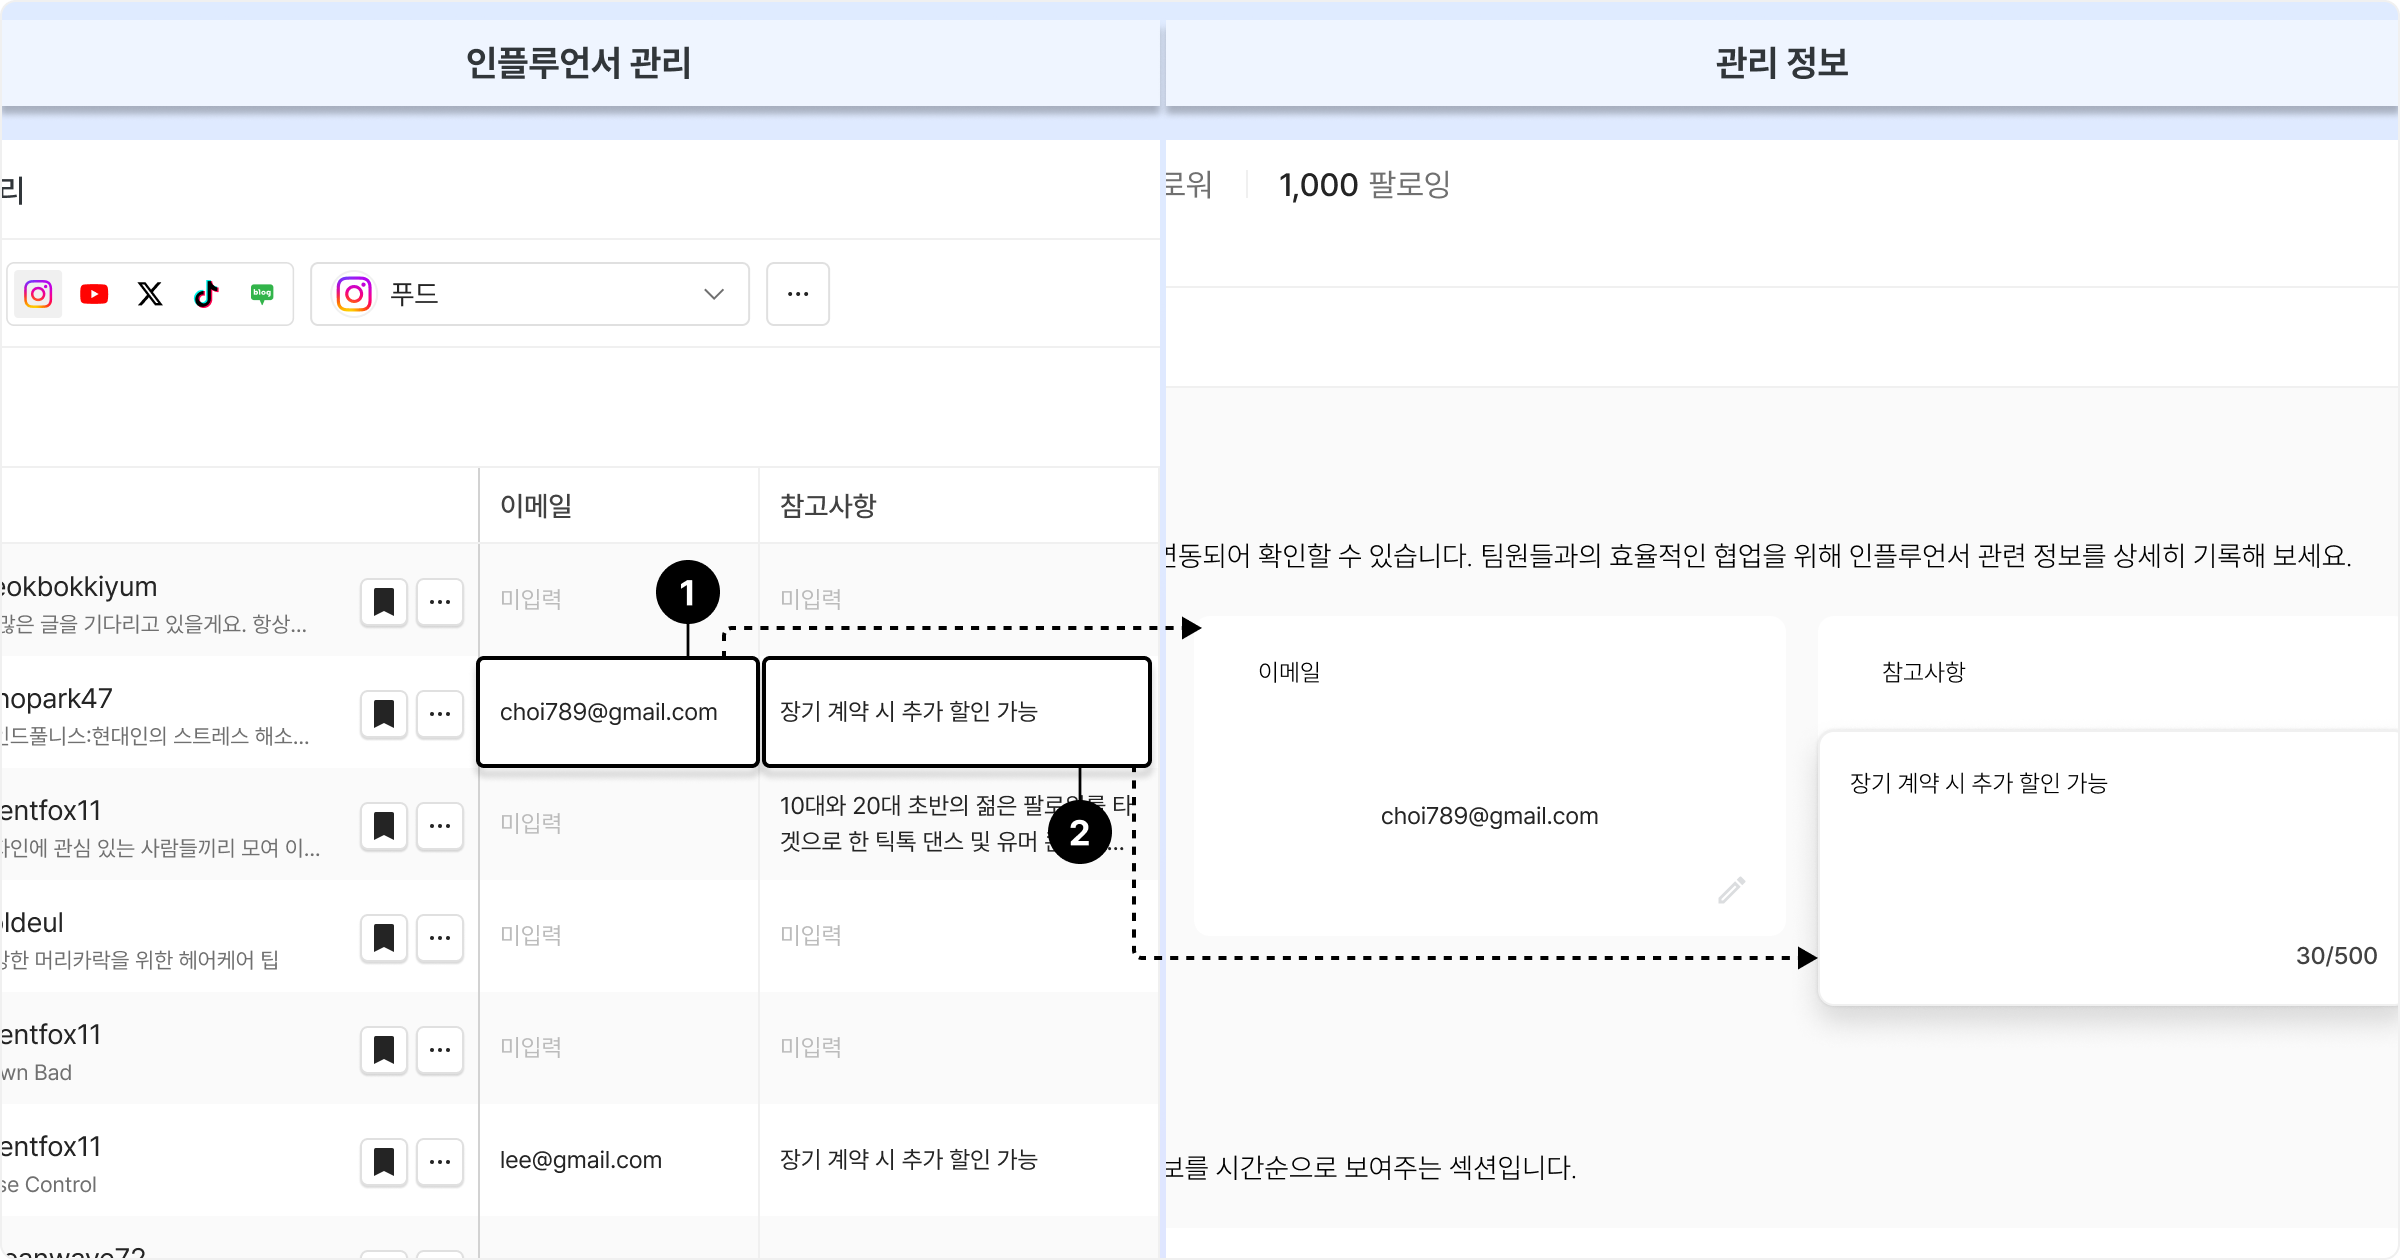Select the X (Twitter) platform filter icon
The image size is (2400, 1260).
pyautogui.click(x=150, y=294)
